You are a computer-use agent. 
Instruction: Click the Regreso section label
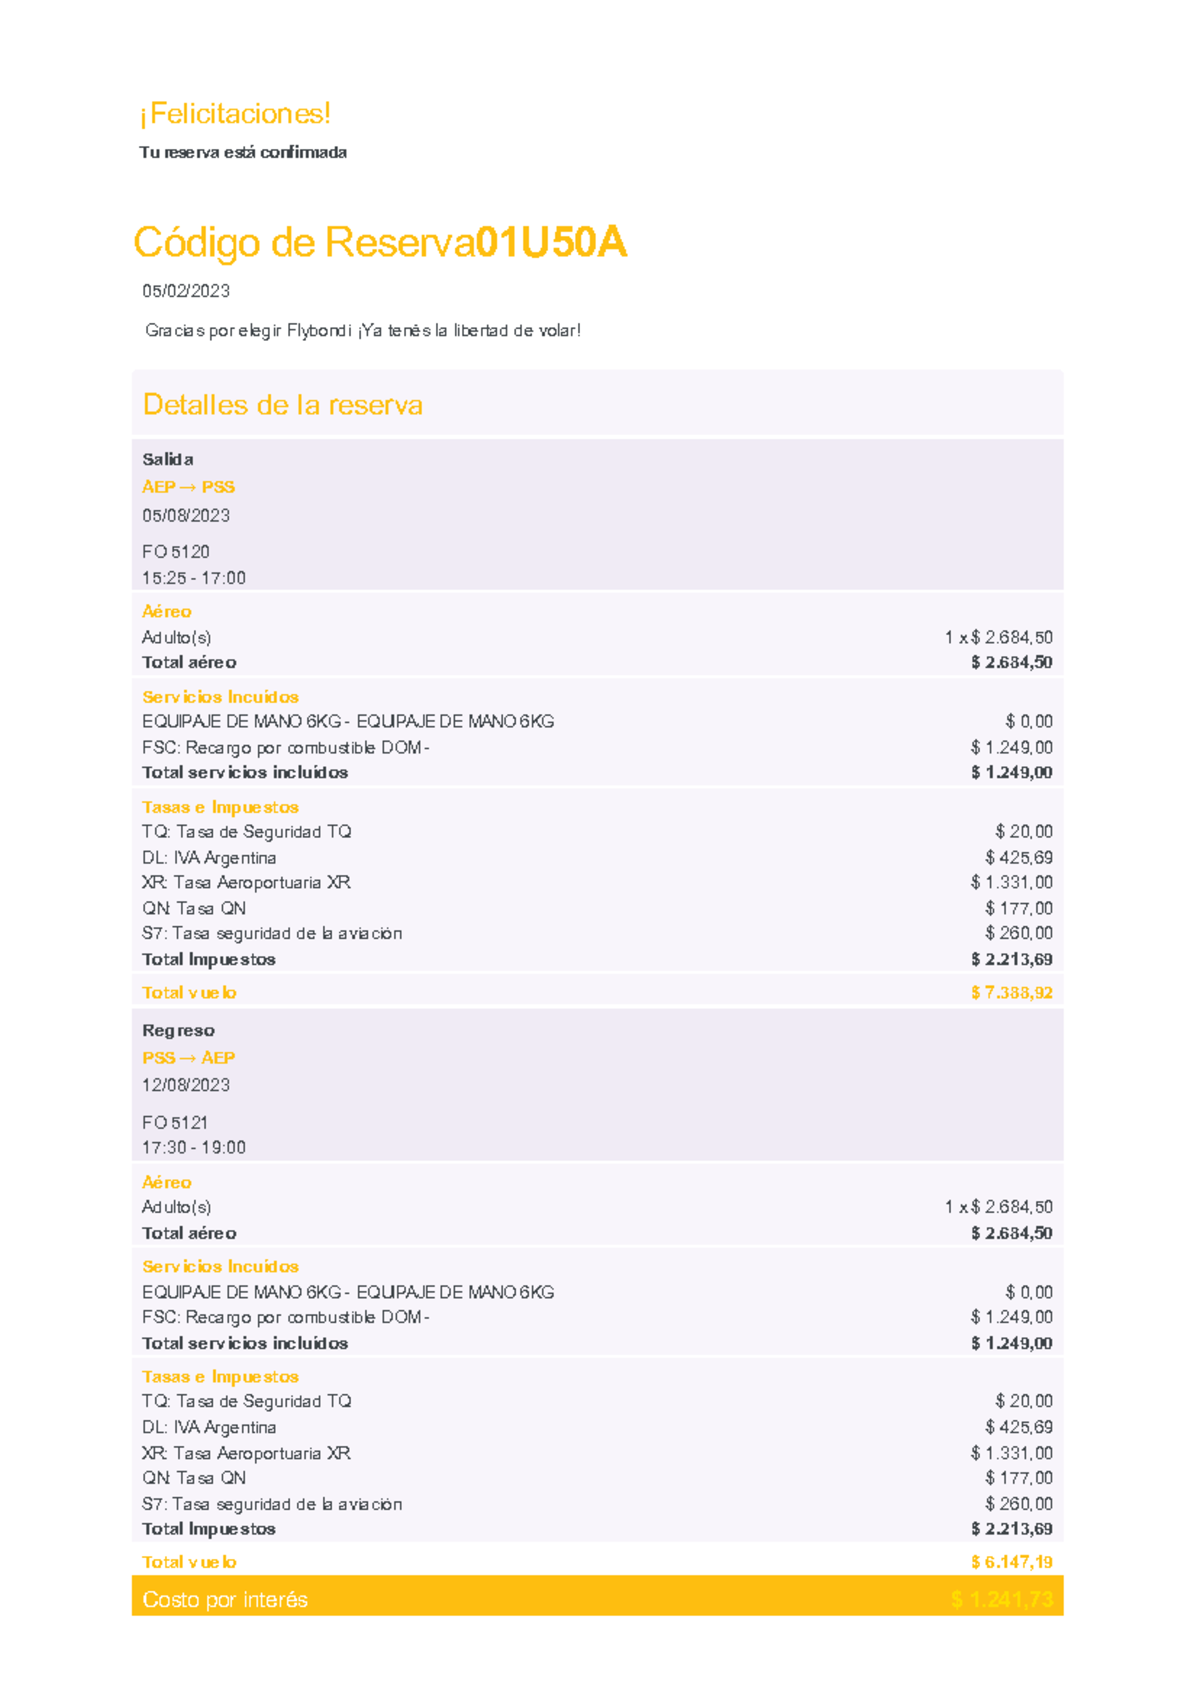178,1030
